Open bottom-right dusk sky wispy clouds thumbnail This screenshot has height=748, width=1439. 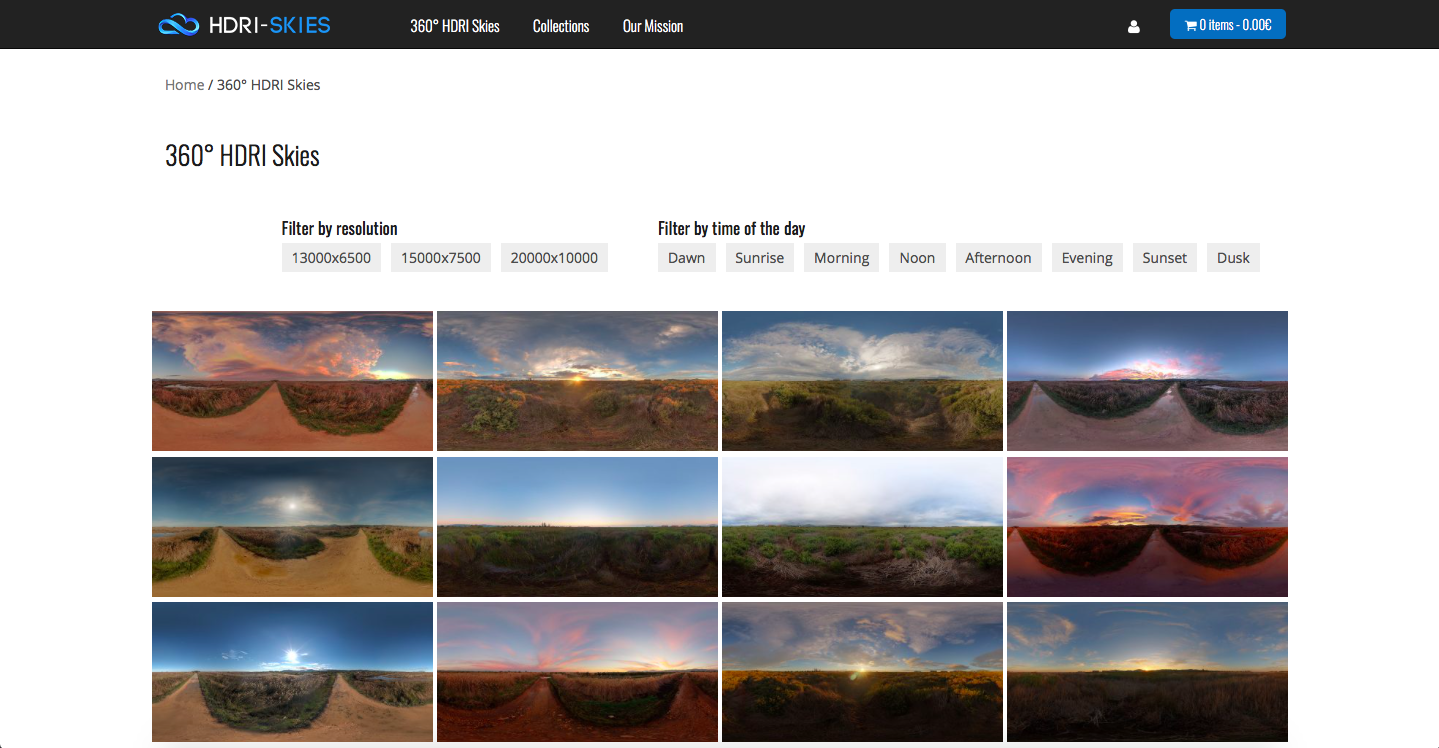(1147, 672)
